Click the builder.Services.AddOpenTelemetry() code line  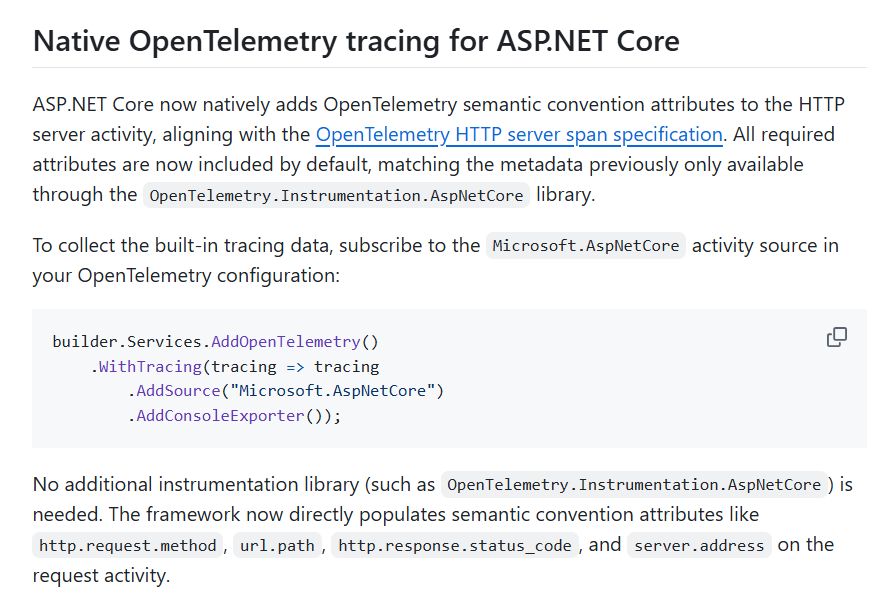tap(215, 341)
